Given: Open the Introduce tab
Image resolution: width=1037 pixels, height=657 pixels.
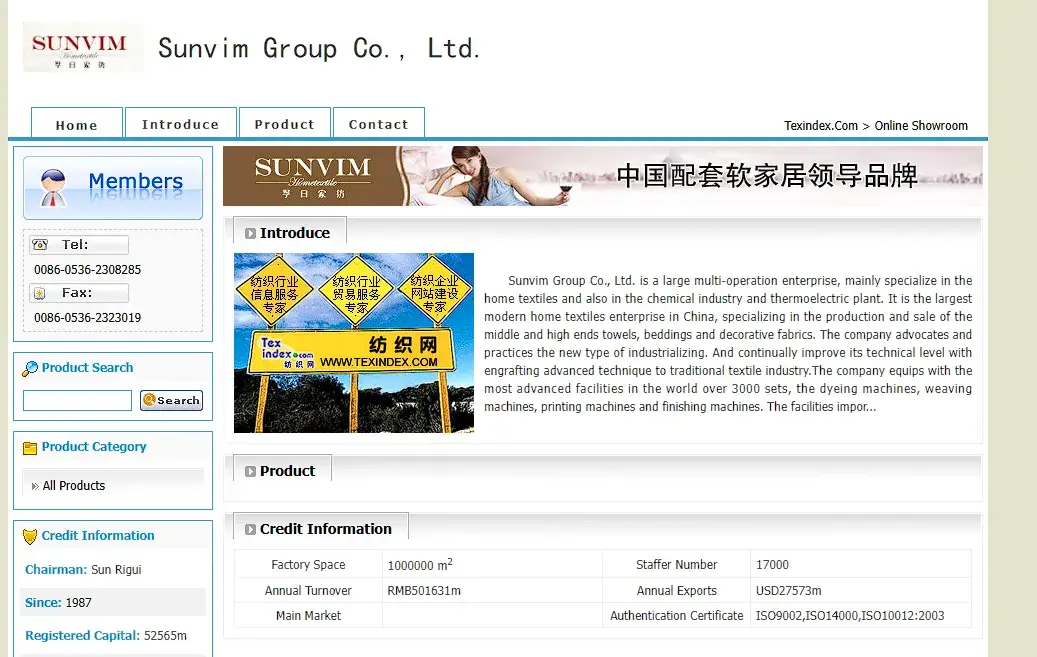Looking at the screenshot, I should coord(181,124).
